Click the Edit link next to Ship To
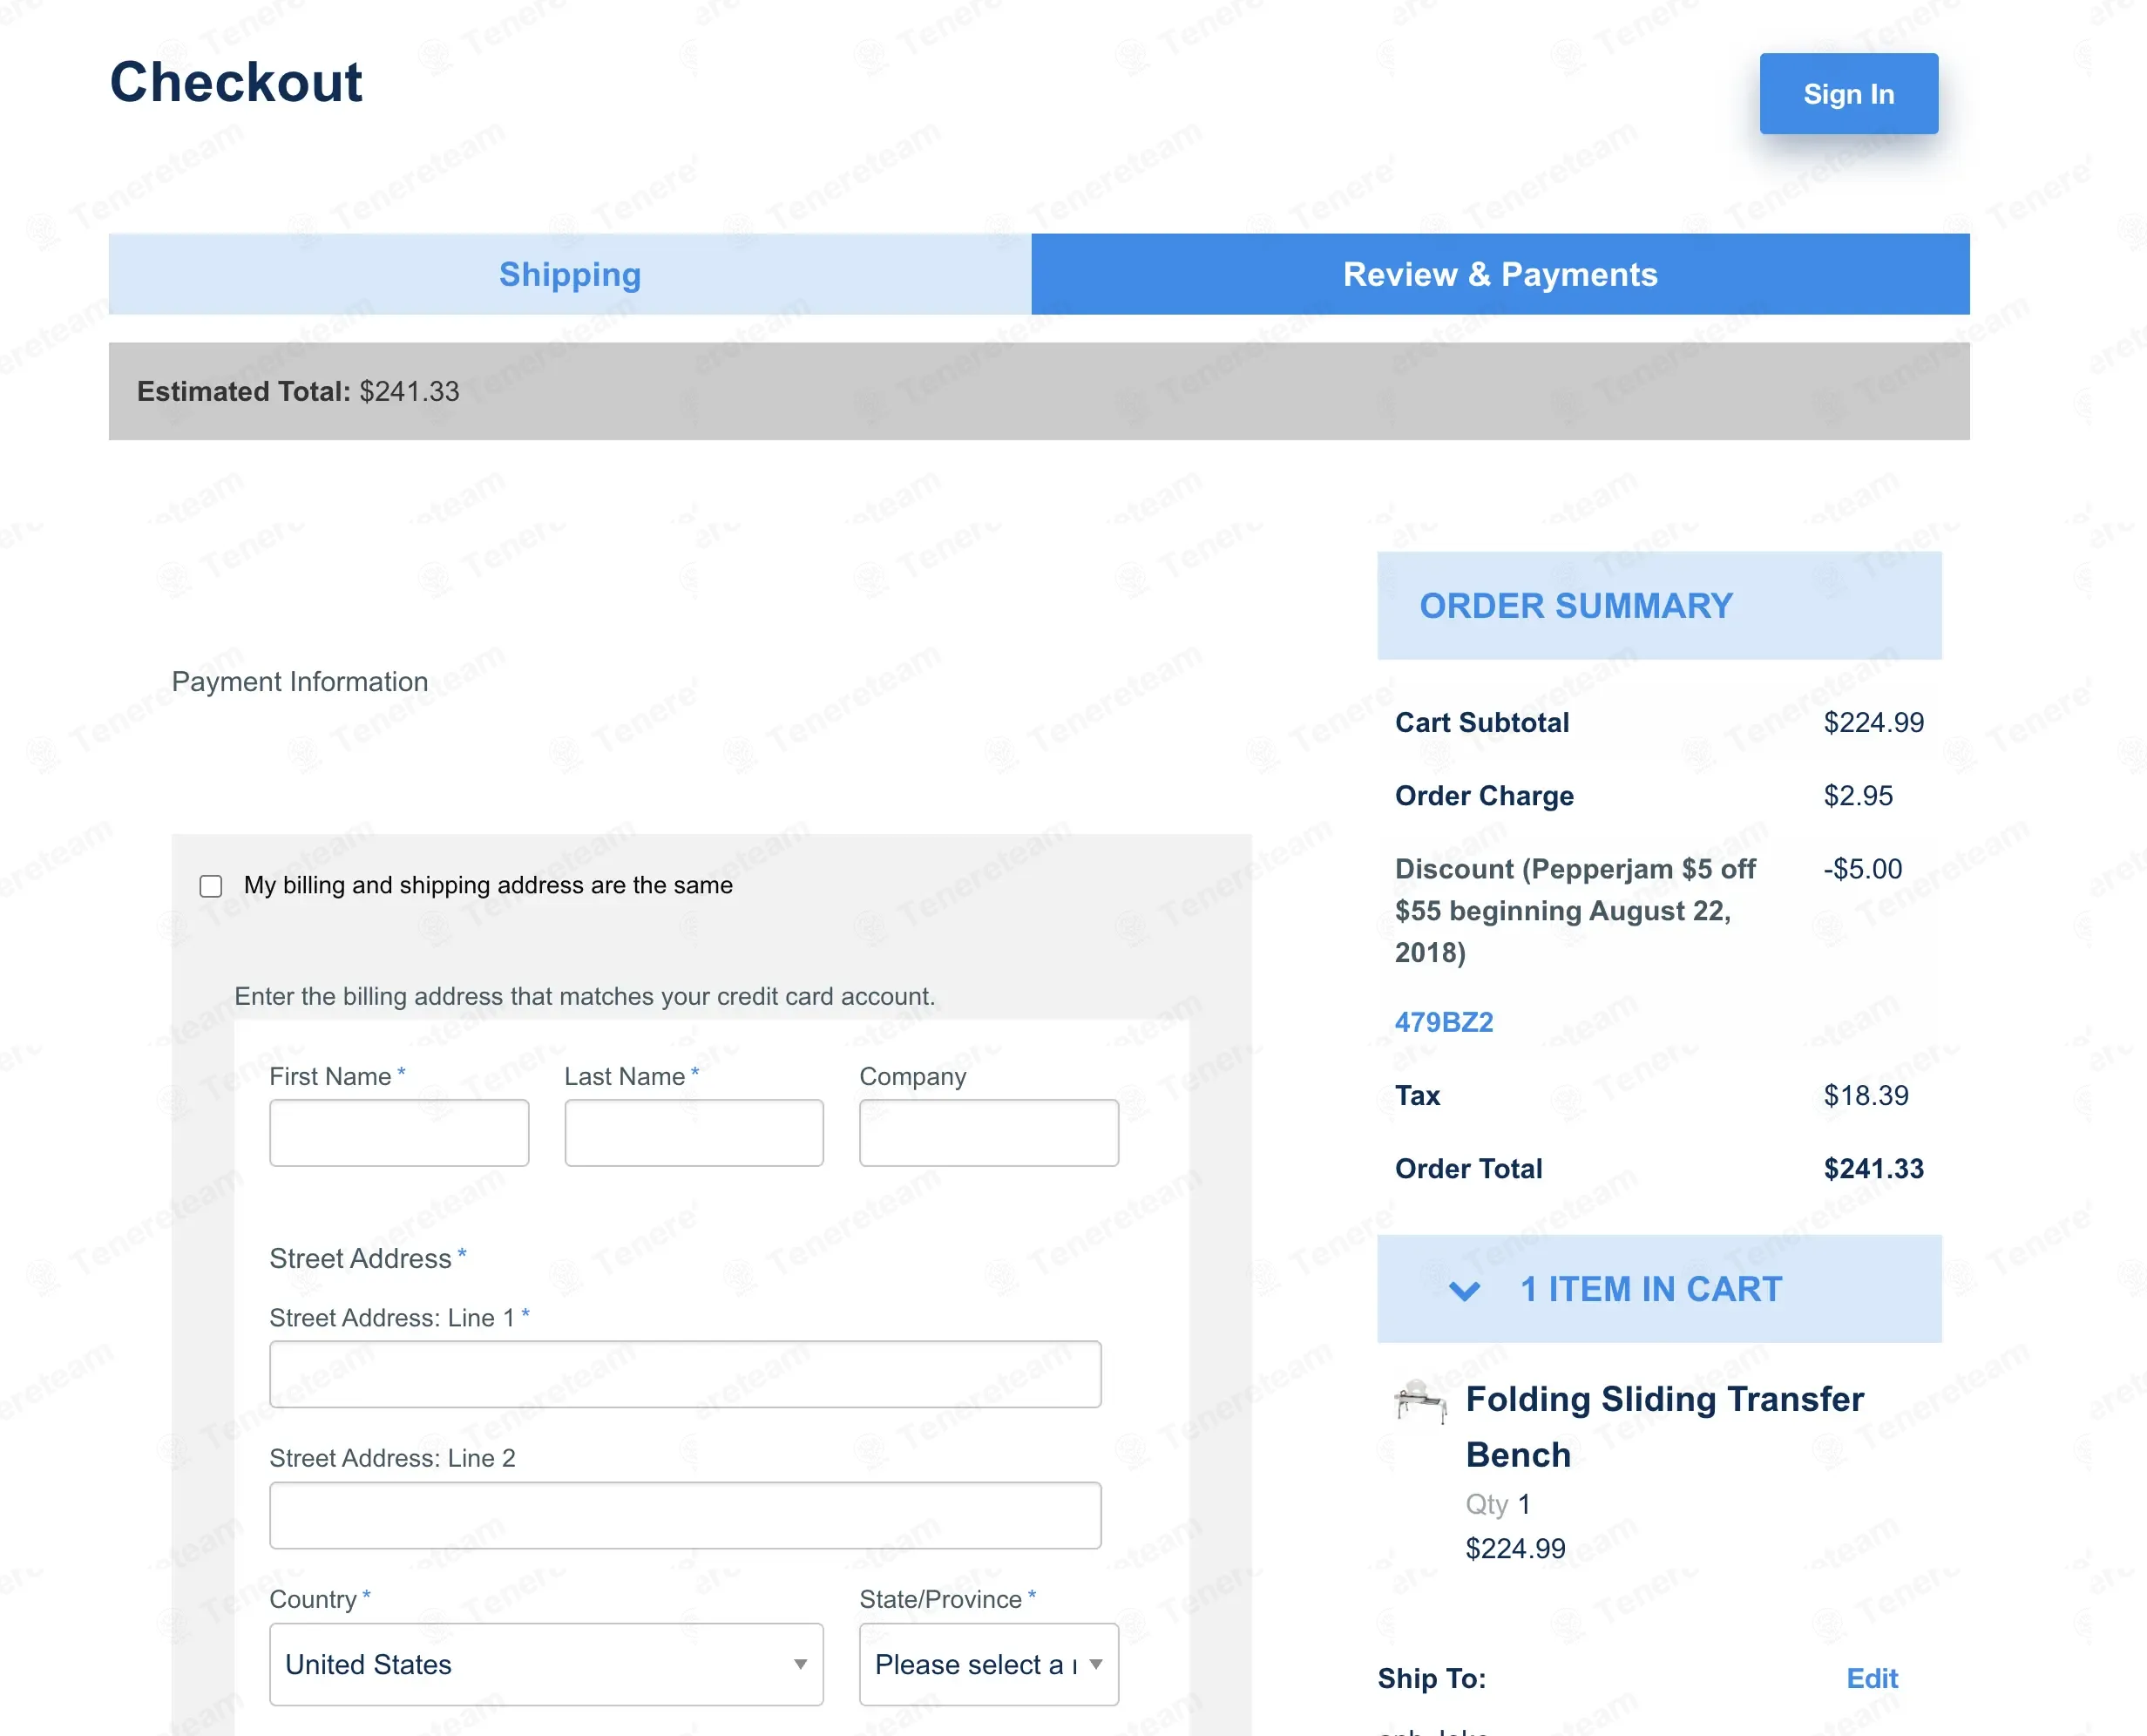The width and height of the screenshot is (2147, 1736). [x=1871, y=1678]
